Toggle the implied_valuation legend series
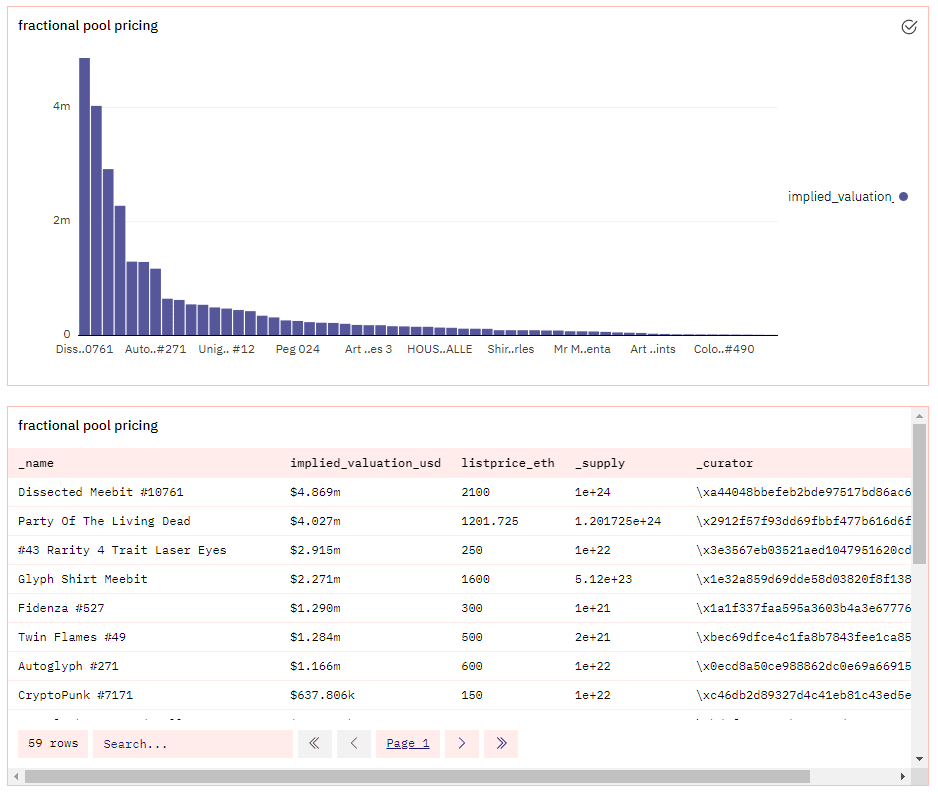 [x=848, y=197]
